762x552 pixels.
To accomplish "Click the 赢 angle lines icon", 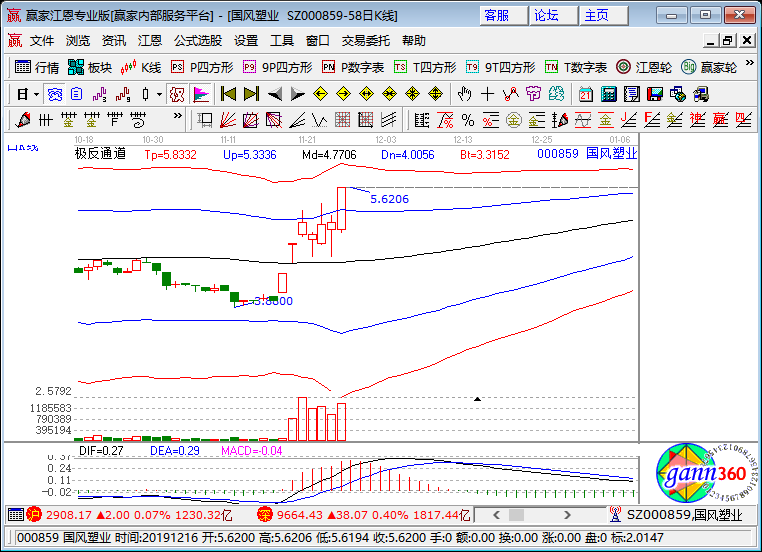I will coord(720,120).
